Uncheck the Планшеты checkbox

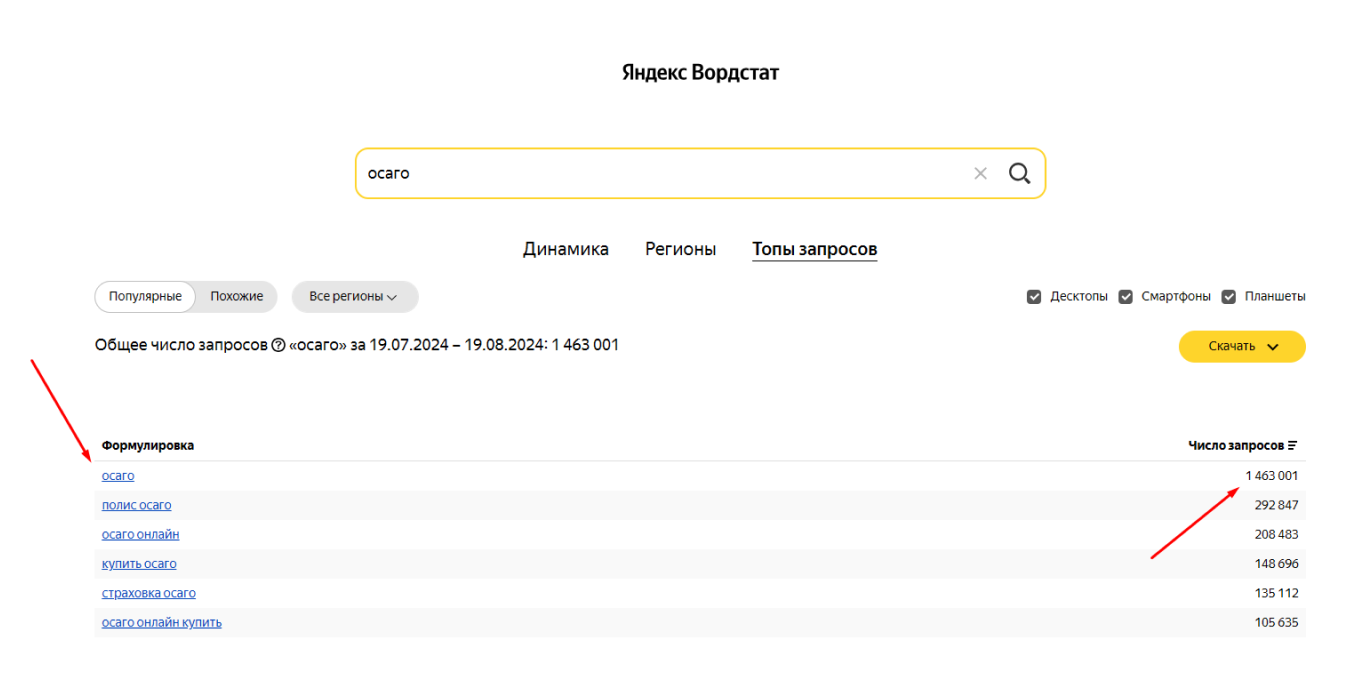[1229, 297]
